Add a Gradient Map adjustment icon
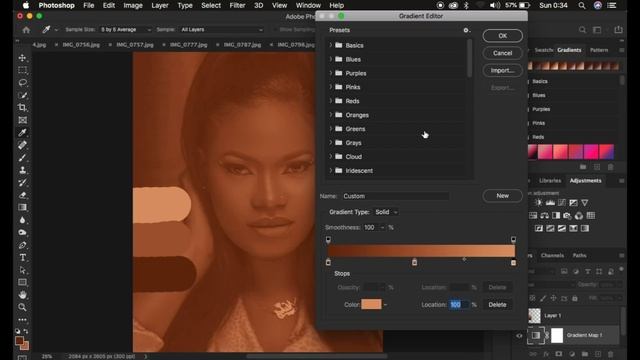This screenshot has height=360, width=640. [585, 228]
